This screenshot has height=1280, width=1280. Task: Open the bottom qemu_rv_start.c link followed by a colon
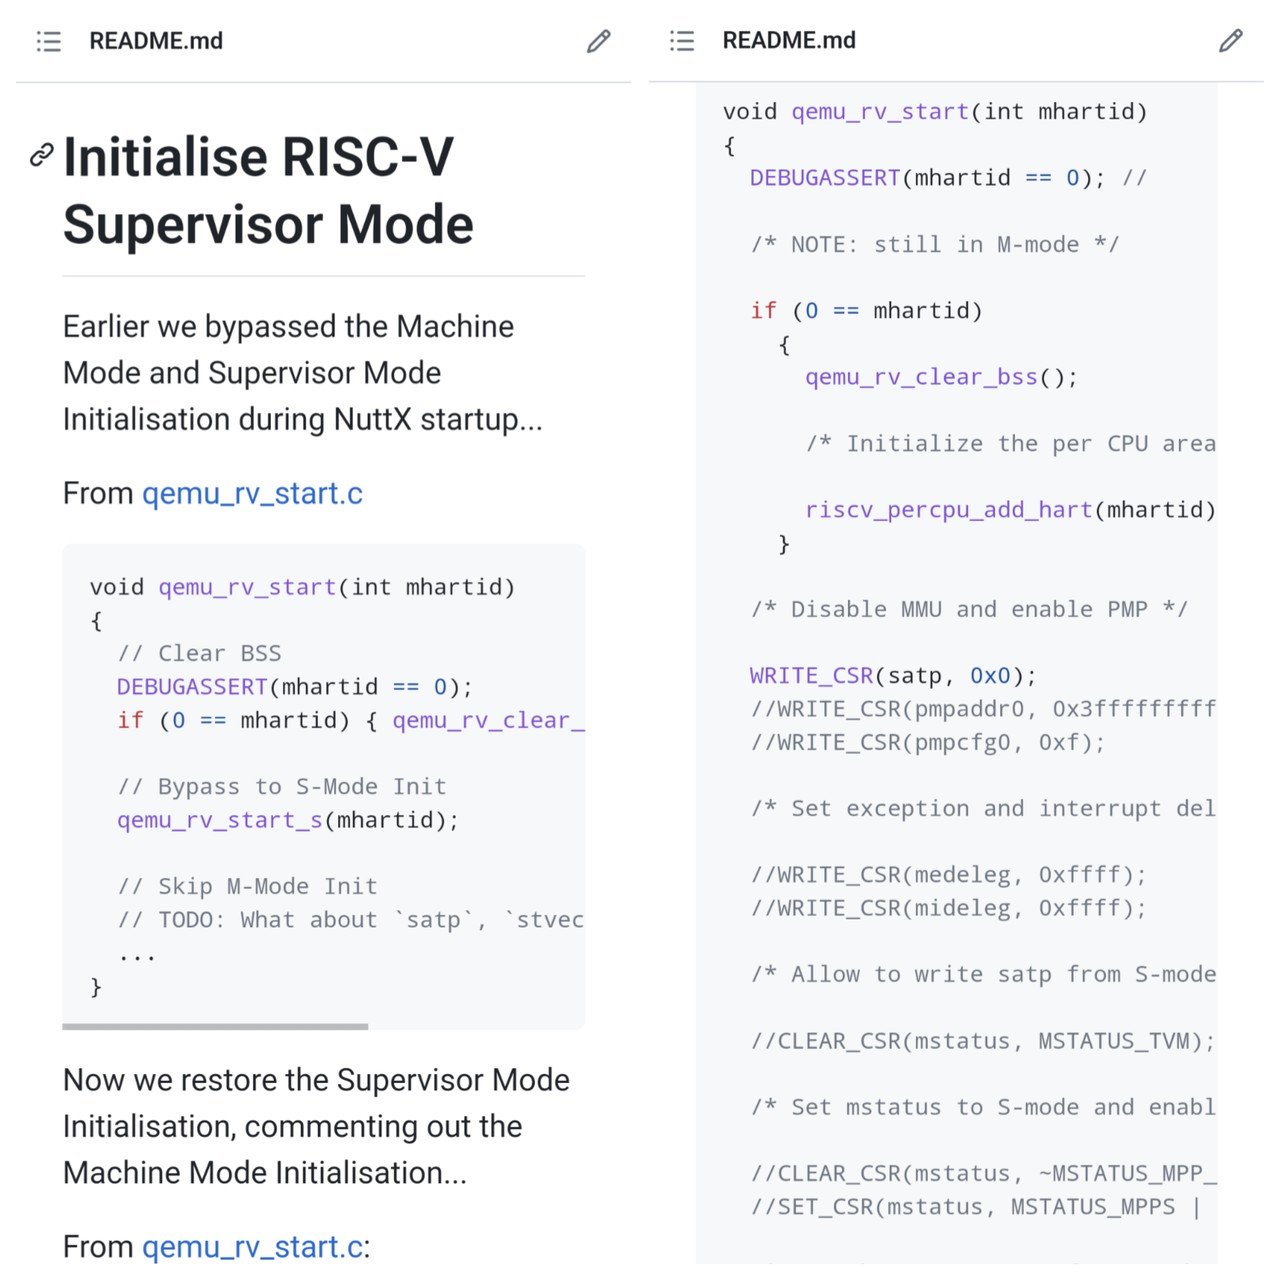point(252,1246)
